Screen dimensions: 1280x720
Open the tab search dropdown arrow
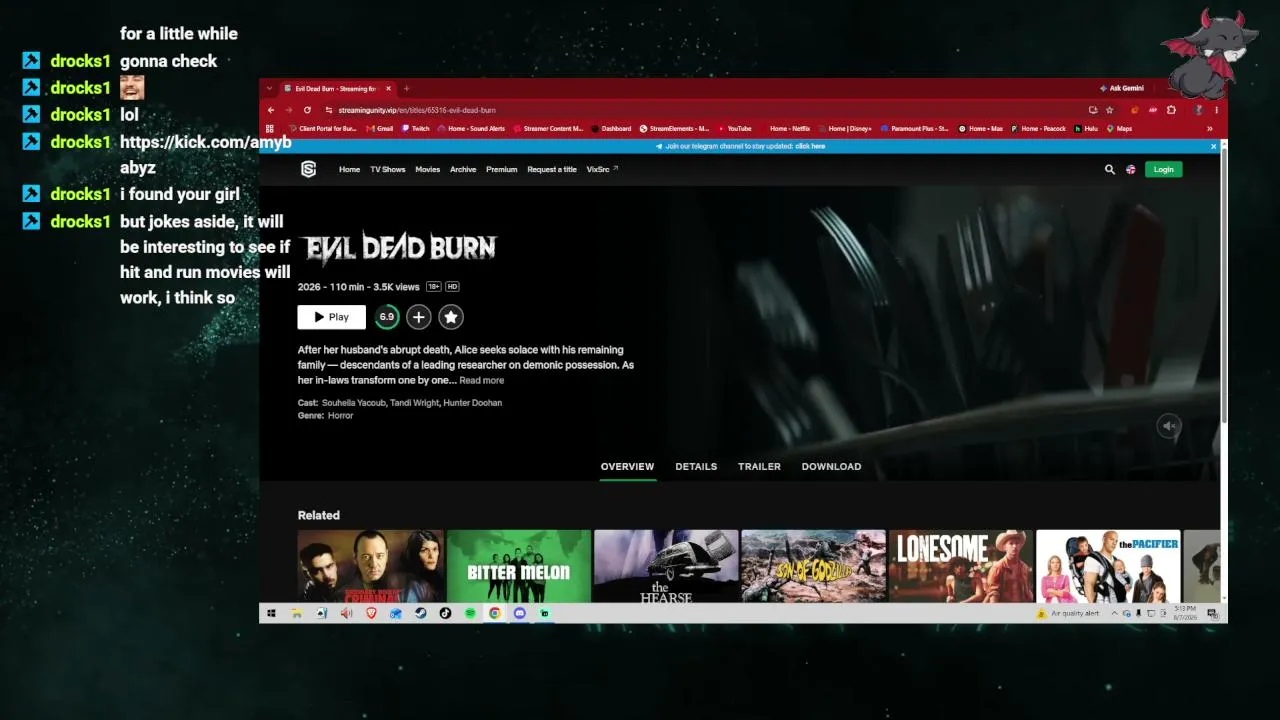click(x=270, y=88)
